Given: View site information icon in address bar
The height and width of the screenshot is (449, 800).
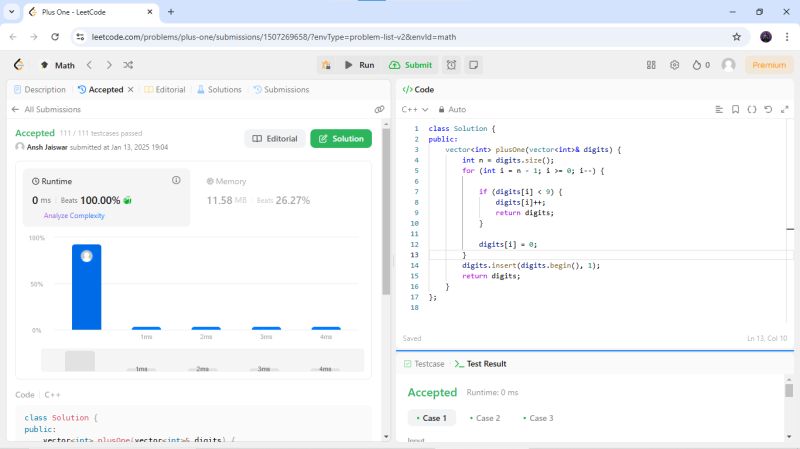Looking at the screenshot, I should pos(80,37).
